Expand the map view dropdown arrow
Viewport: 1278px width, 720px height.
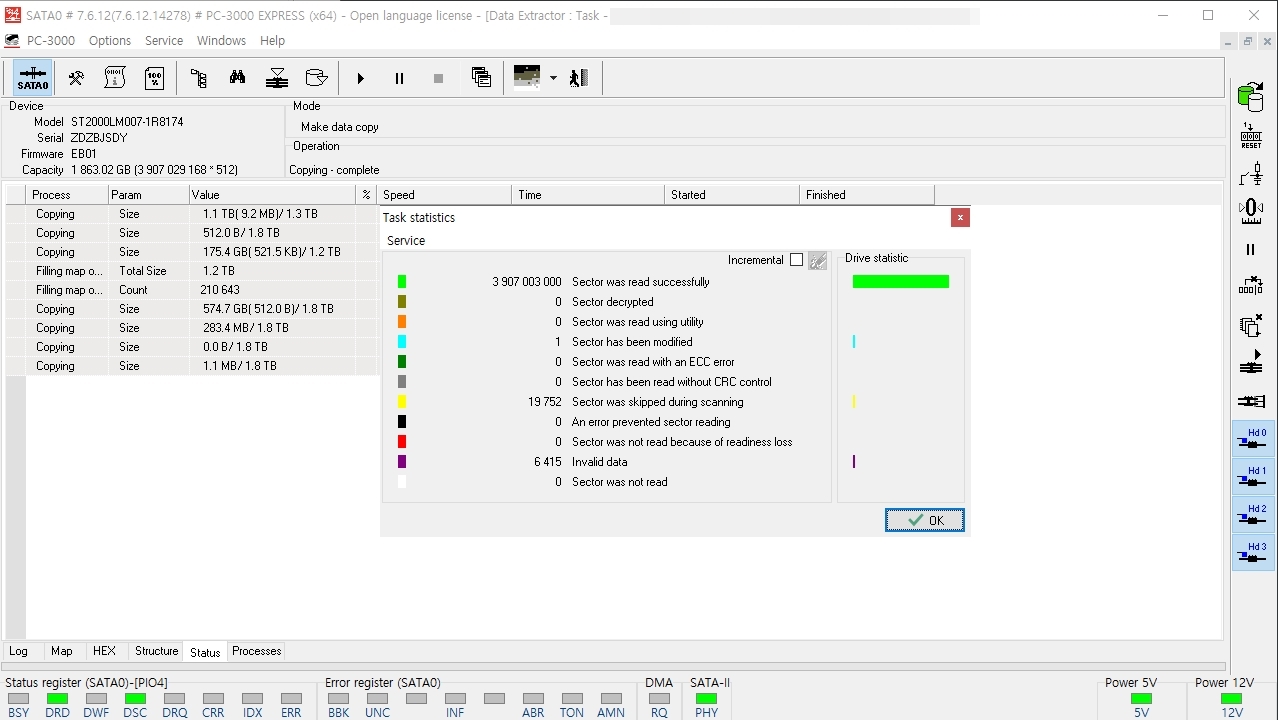coord(553,78)
